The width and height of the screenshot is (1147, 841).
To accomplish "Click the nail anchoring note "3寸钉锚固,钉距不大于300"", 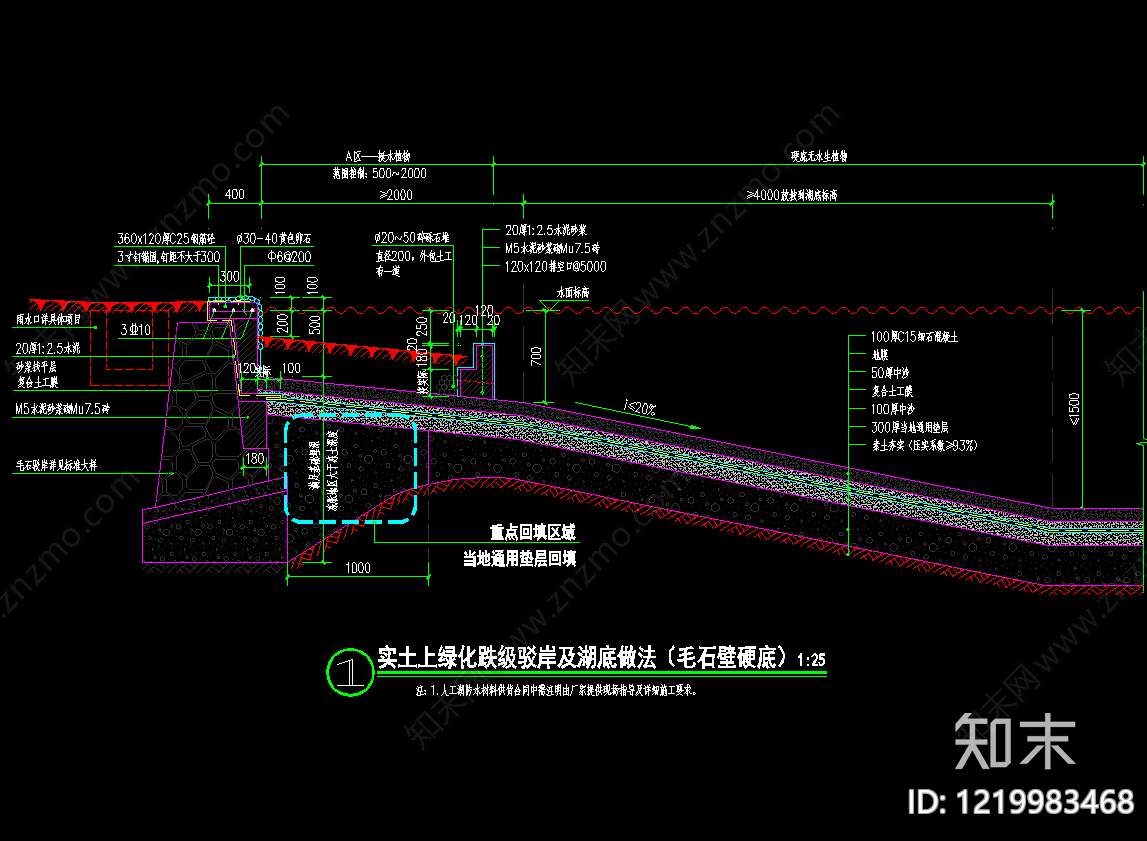I will pos(168,257).
